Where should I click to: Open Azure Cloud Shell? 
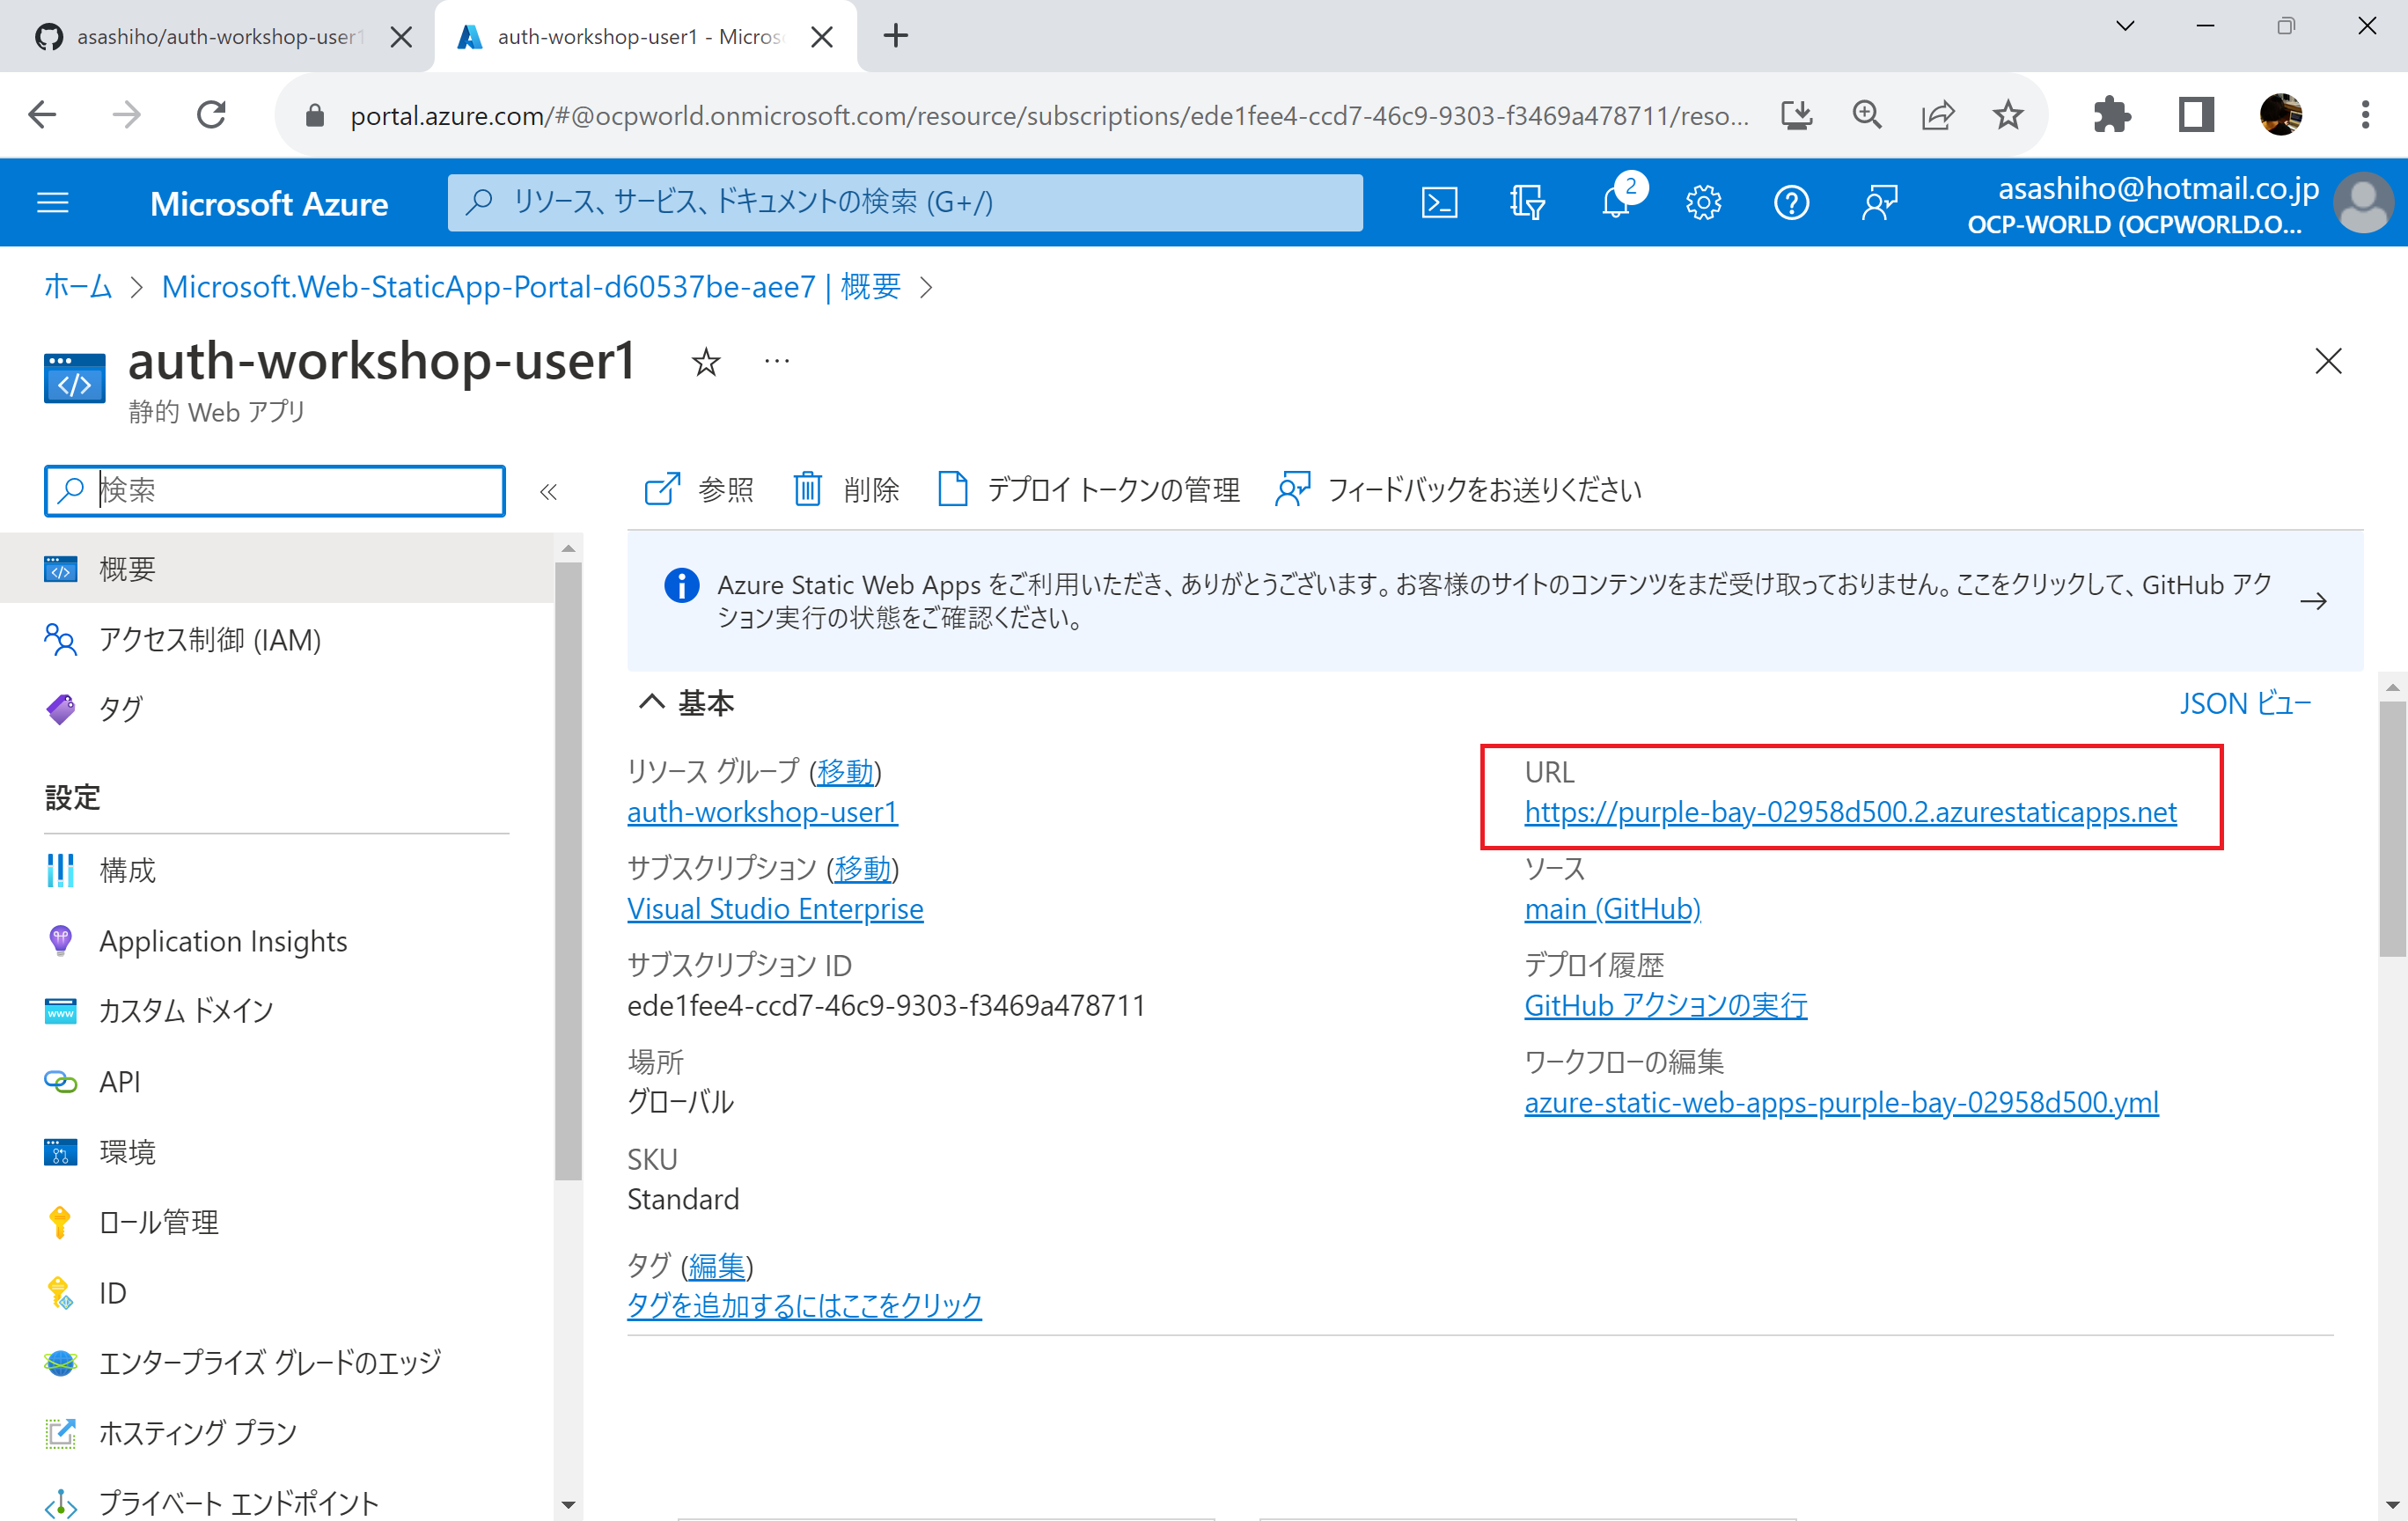click(x=1439, y=202)
